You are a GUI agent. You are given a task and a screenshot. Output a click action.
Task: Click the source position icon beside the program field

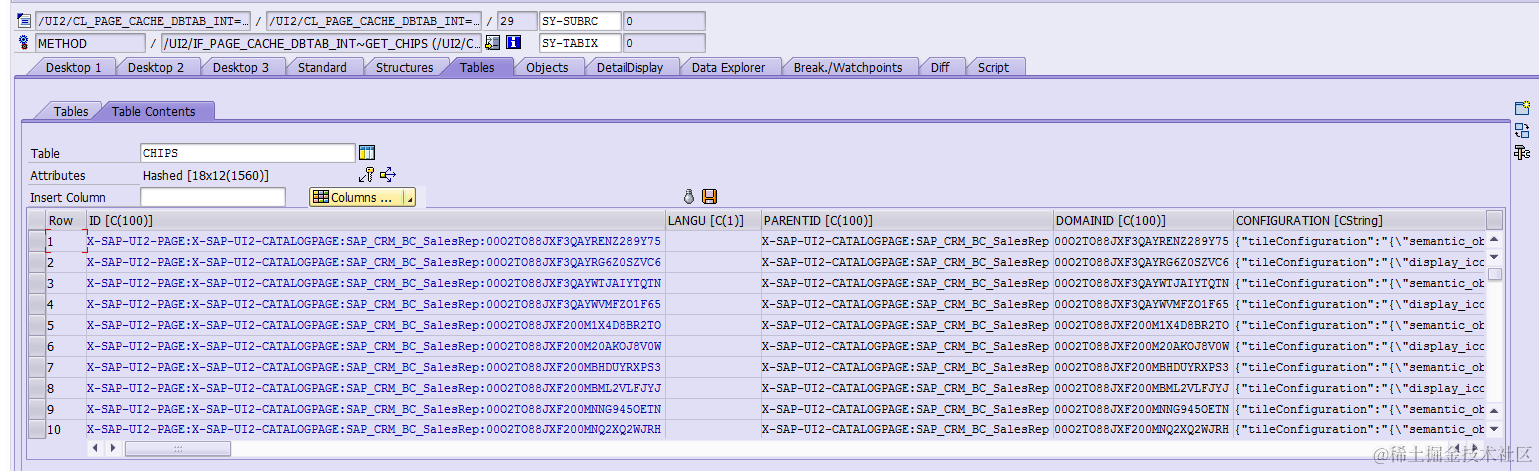[24, 21]
